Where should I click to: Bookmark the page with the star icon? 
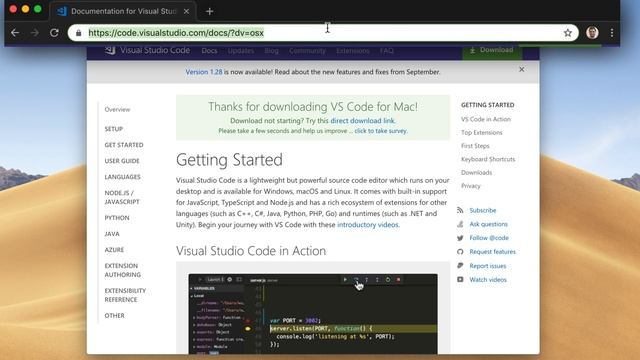pos(568,33)
